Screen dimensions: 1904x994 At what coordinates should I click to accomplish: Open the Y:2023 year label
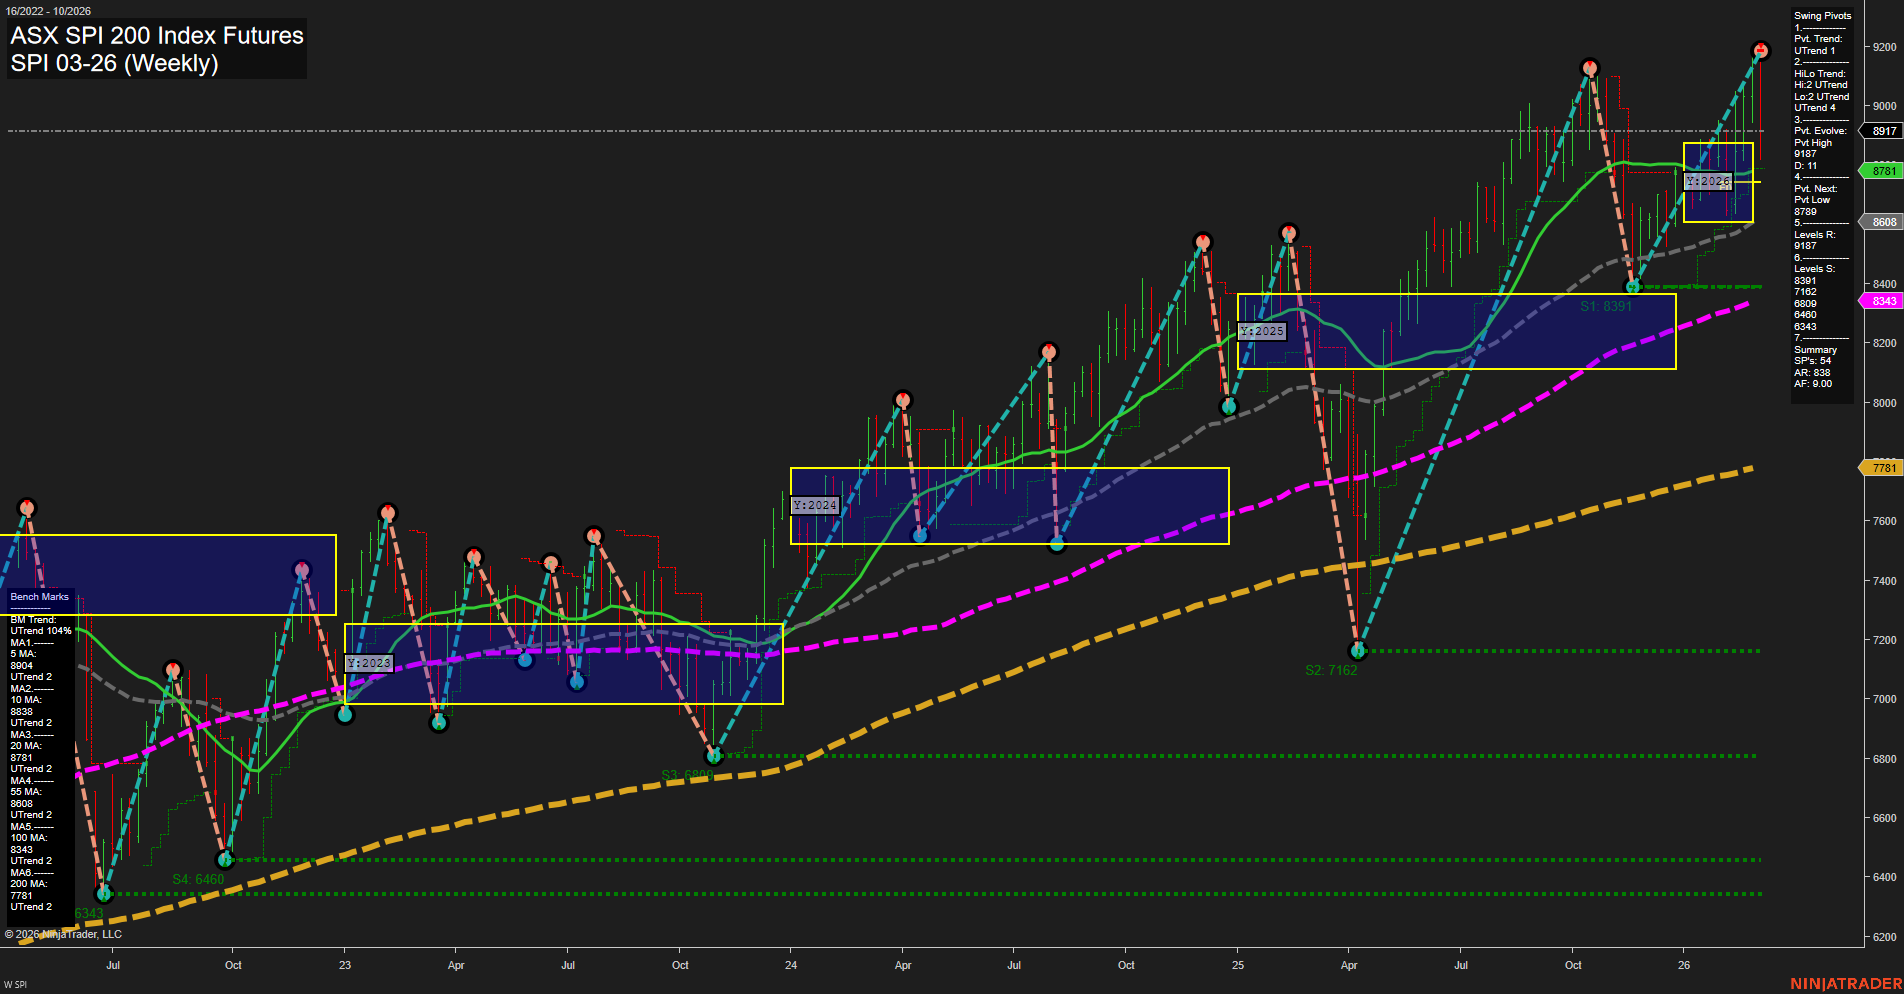point(367,662)
